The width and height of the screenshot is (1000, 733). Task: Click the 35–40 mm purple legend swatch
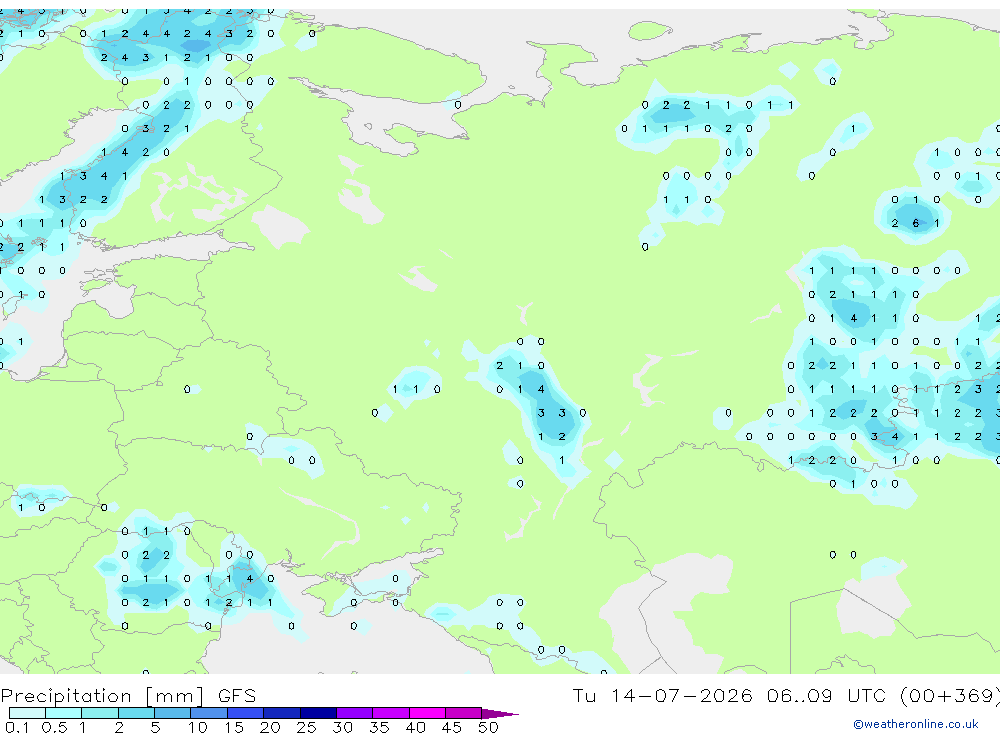390,713
